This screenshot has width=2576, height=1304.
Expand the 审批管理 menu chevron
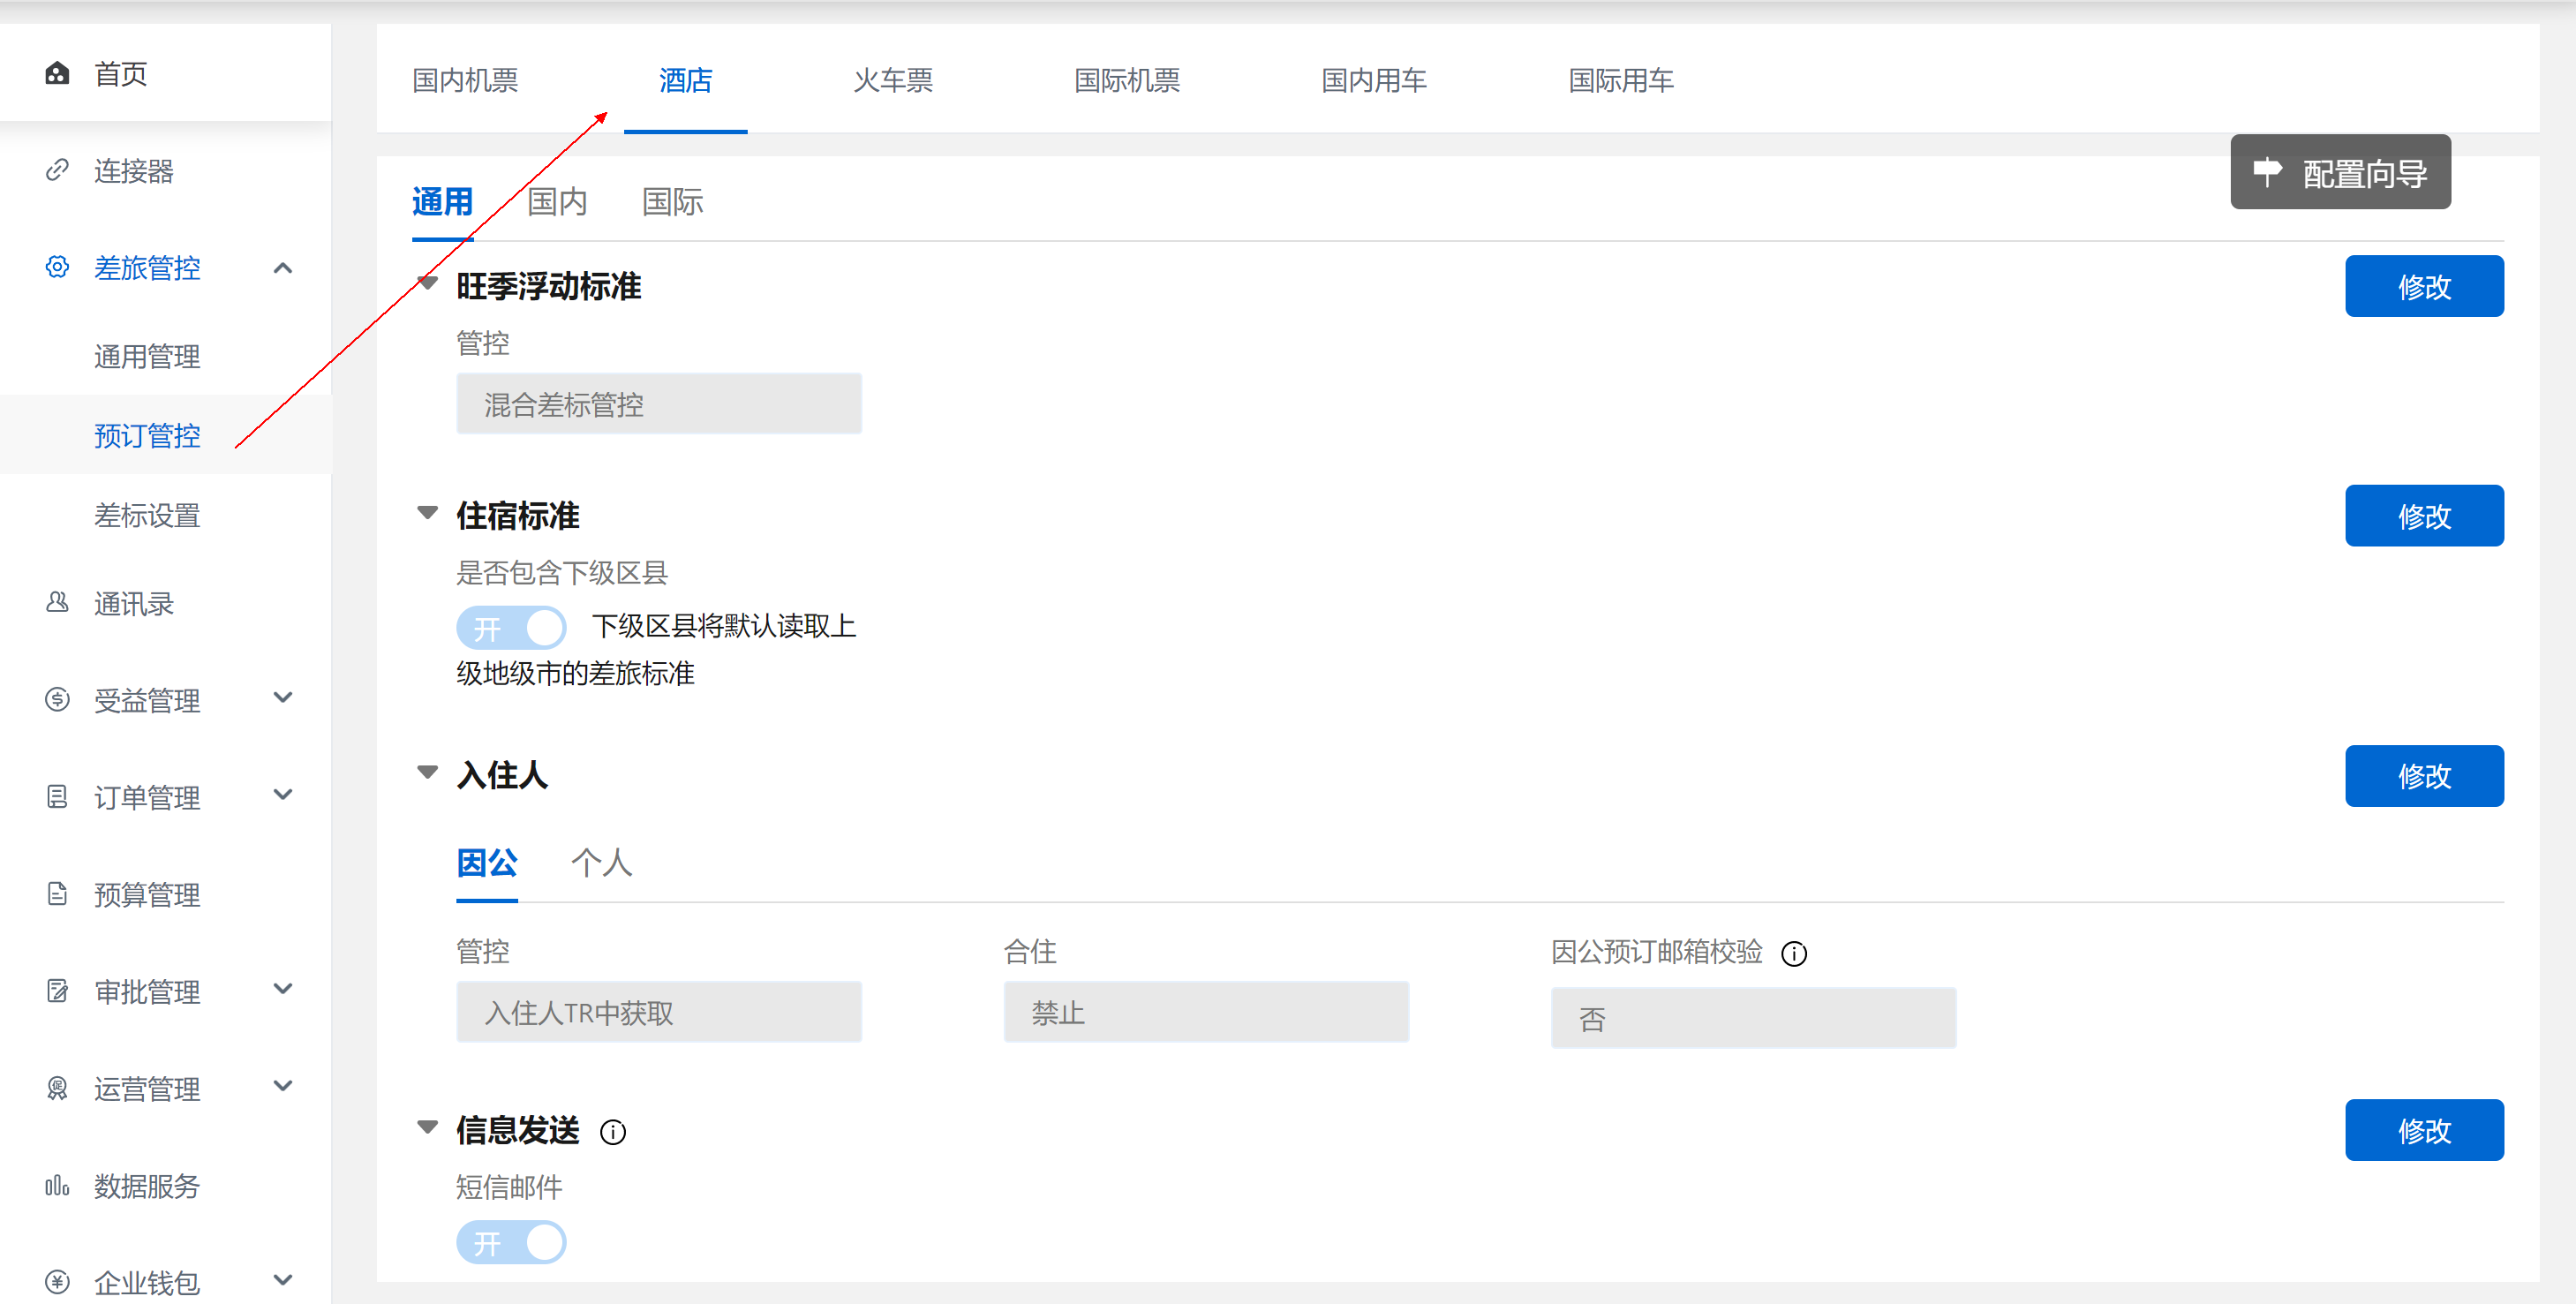(283, 989)
